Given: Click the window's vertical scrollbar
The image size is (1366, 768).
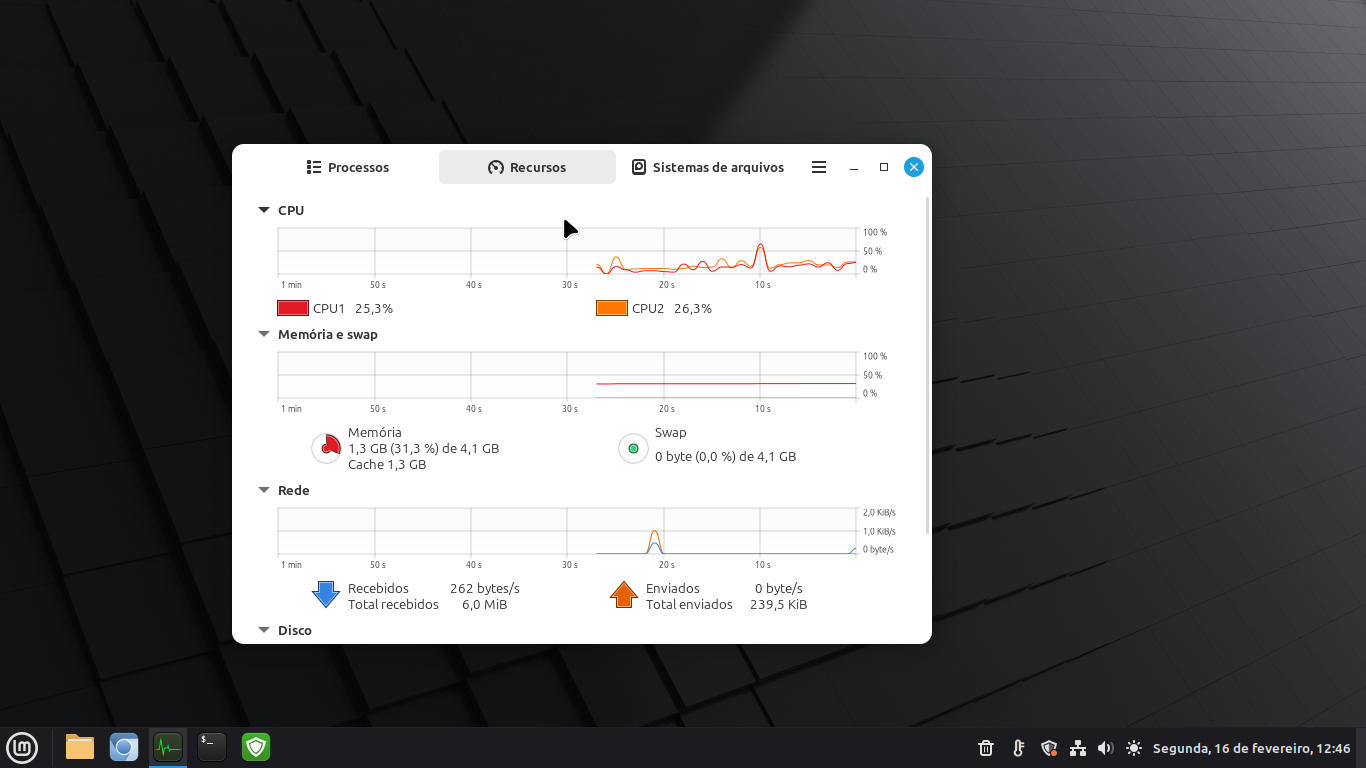Looking at the screenshot, I should click(x=928, y=365).
